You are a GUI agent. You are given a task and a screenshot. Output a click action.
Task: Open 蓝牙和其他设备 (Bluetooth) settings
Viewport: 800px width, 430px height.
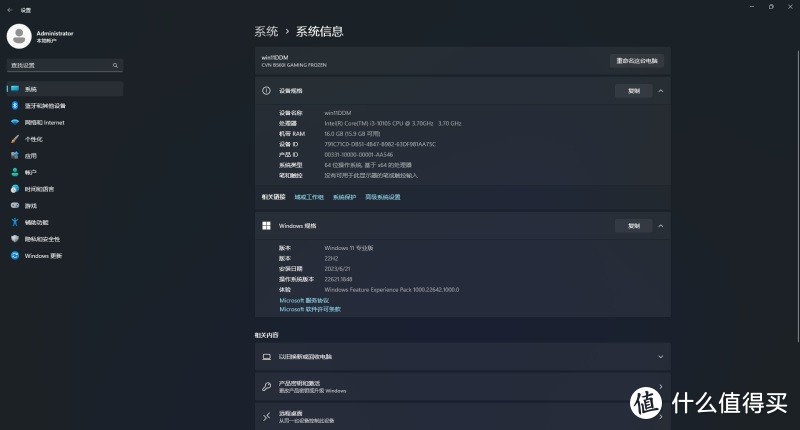click(x=45, y=106)
